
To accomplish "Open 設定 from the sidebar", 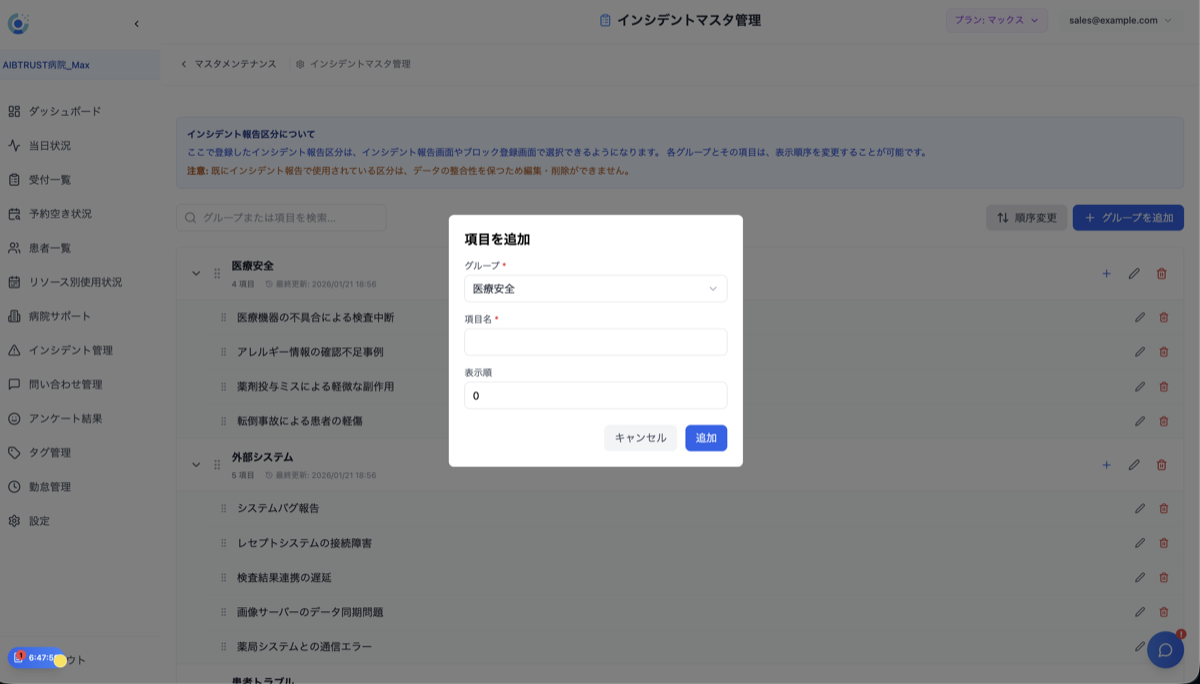I will (44, 521).
